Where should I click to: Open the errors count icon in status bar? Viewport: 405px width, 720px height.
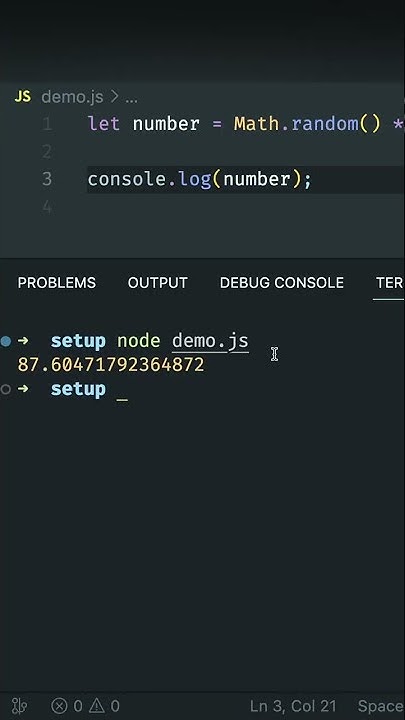tap(59, 705)
